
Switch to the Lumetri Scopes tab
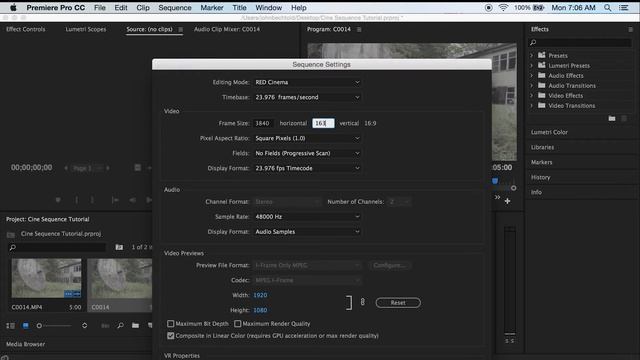point(86,29)
